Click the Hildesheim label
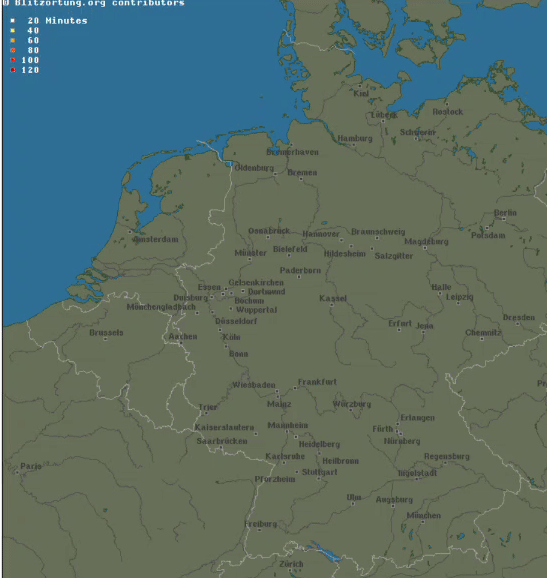547x578 pixels. coord(345,254)
